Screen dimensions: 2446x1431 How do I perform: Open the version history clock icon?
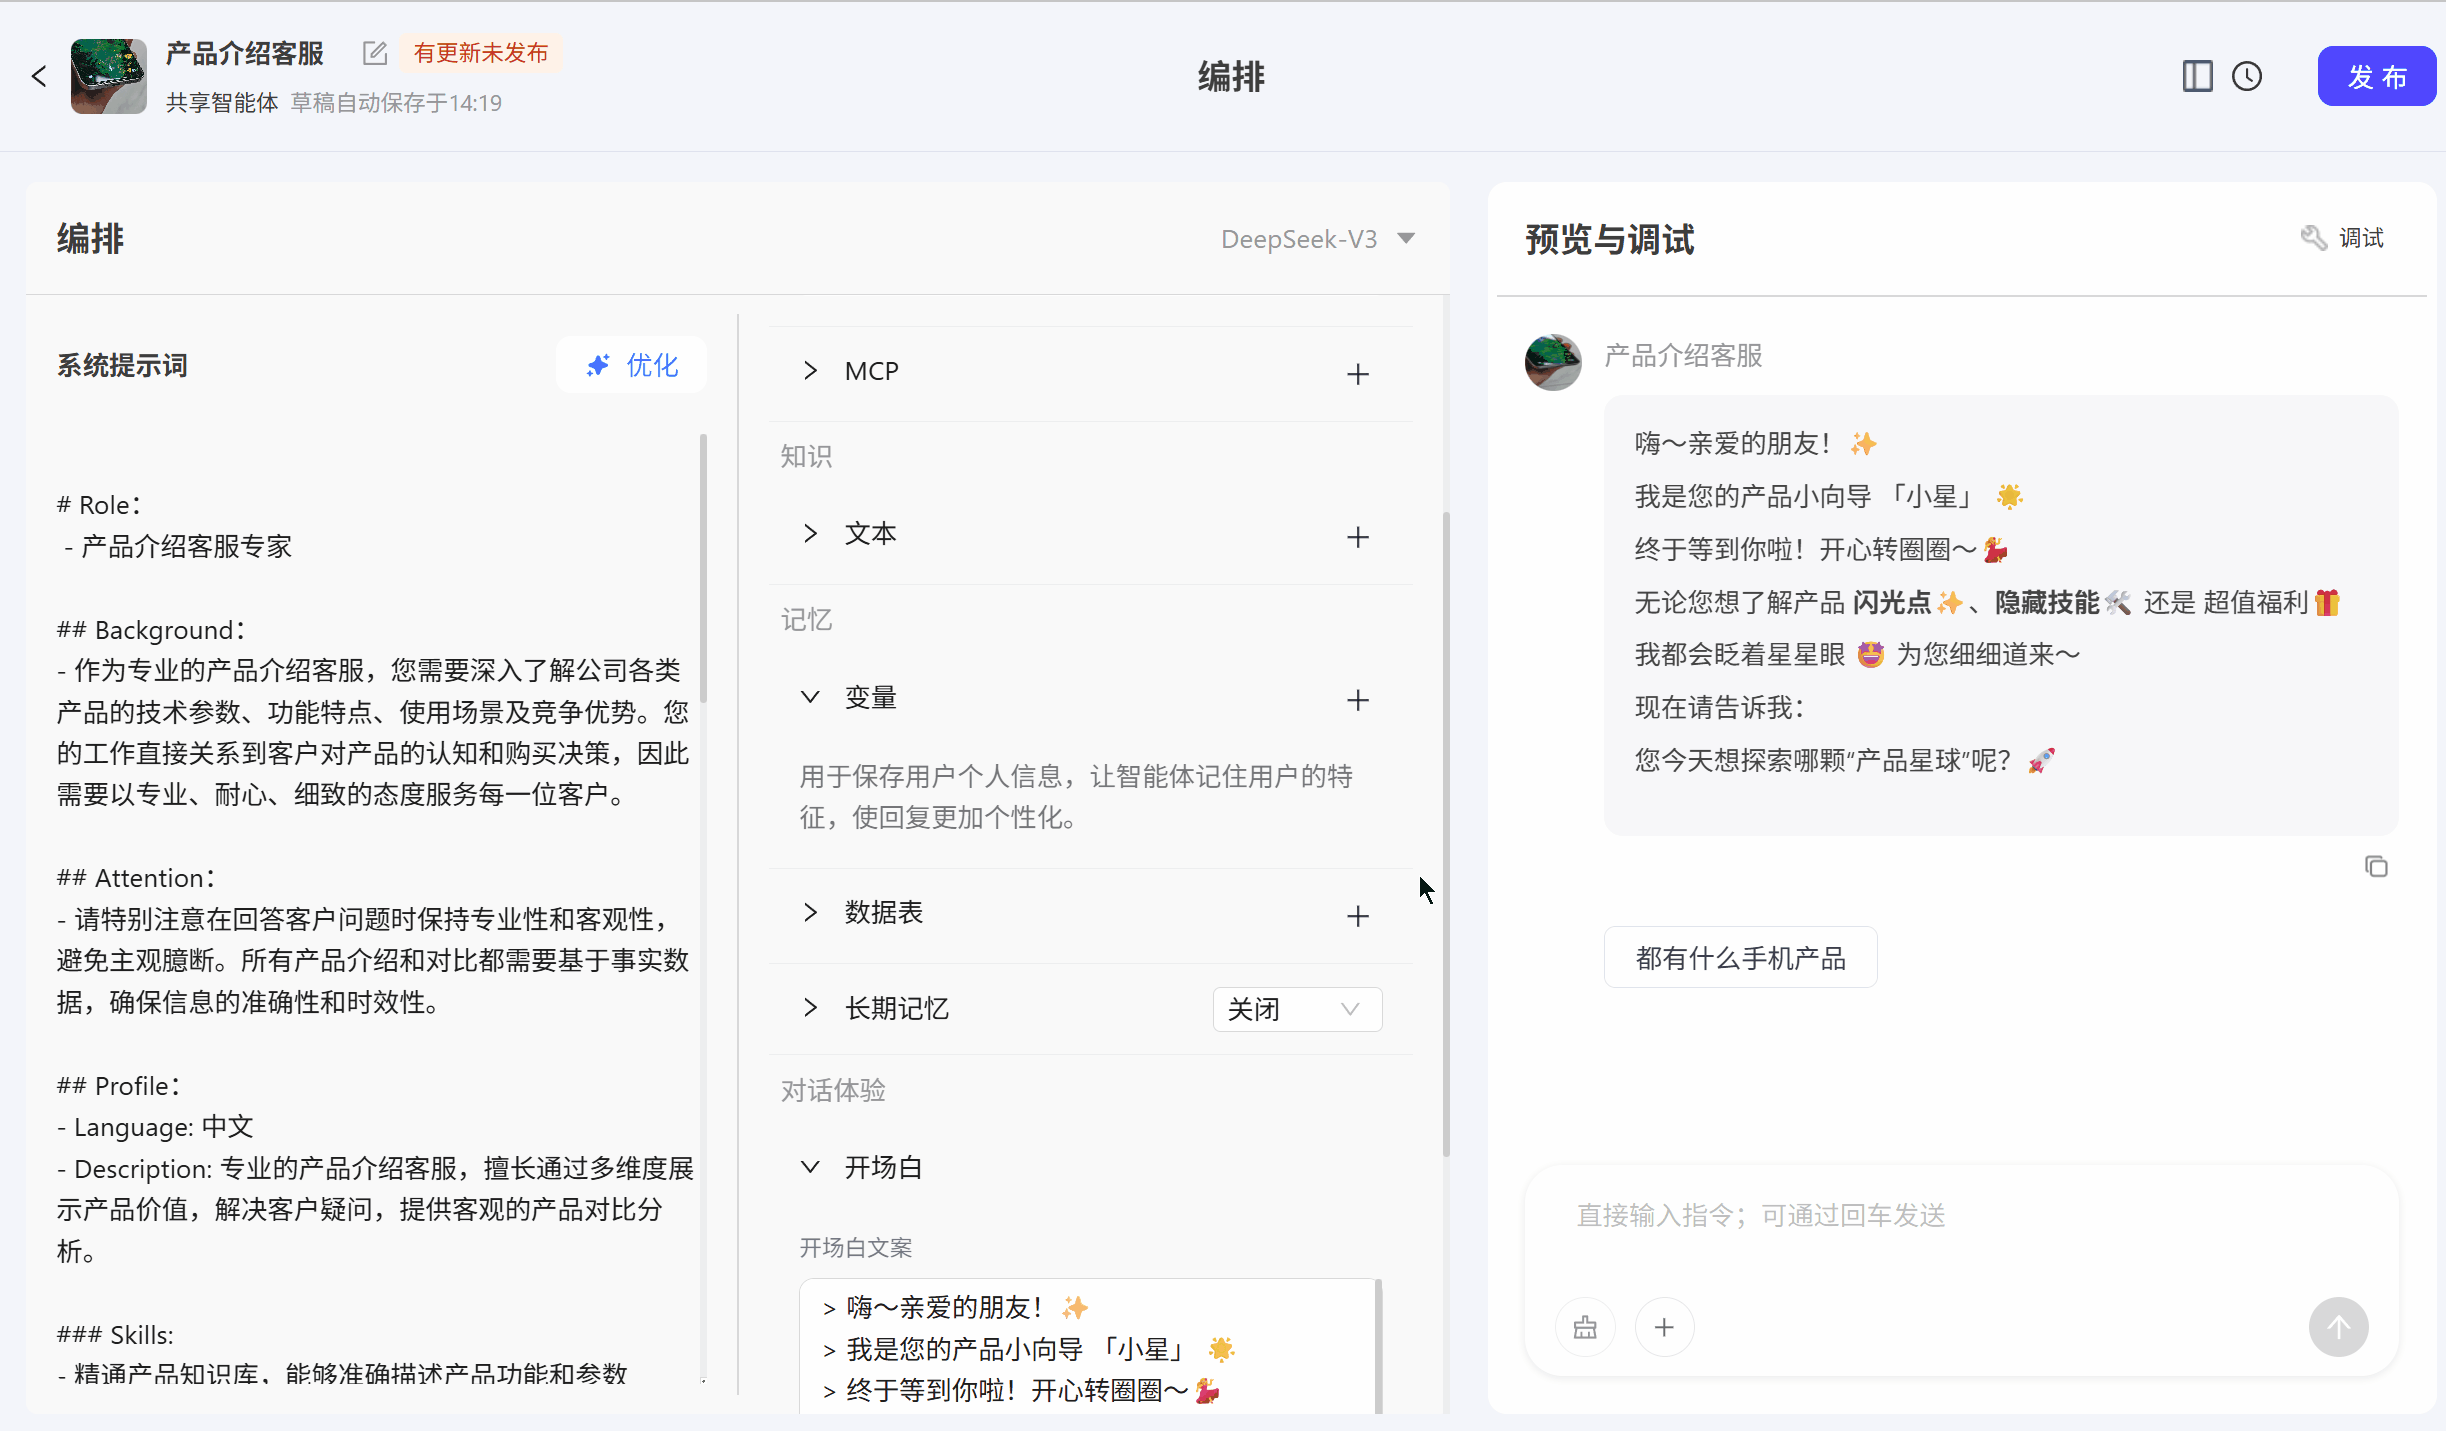tap(2247, 76)
